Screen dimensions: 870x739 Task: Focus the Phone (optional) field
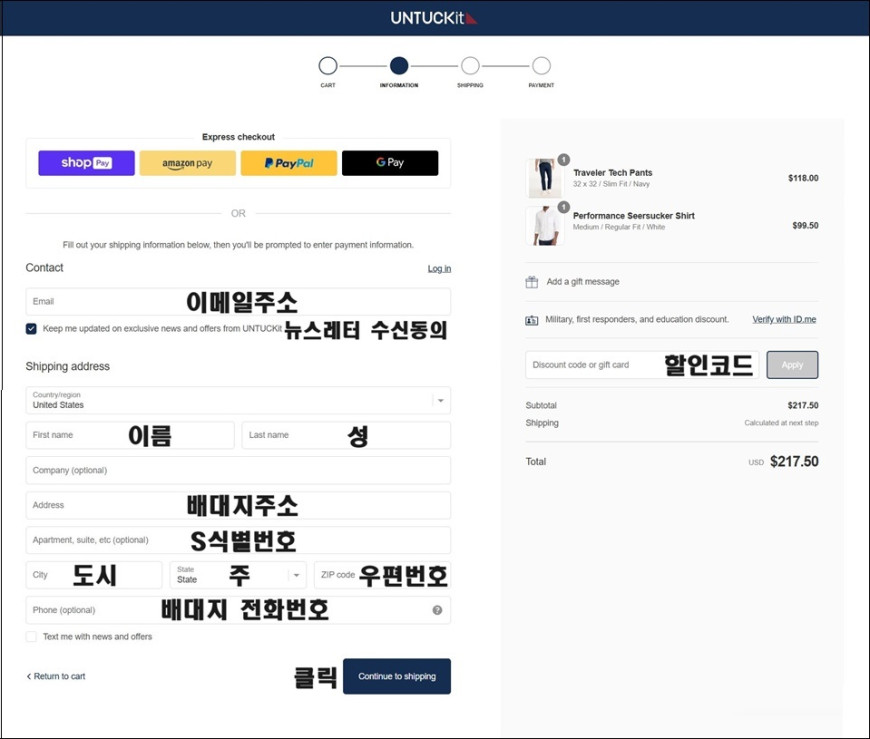[x=238, y=610]
